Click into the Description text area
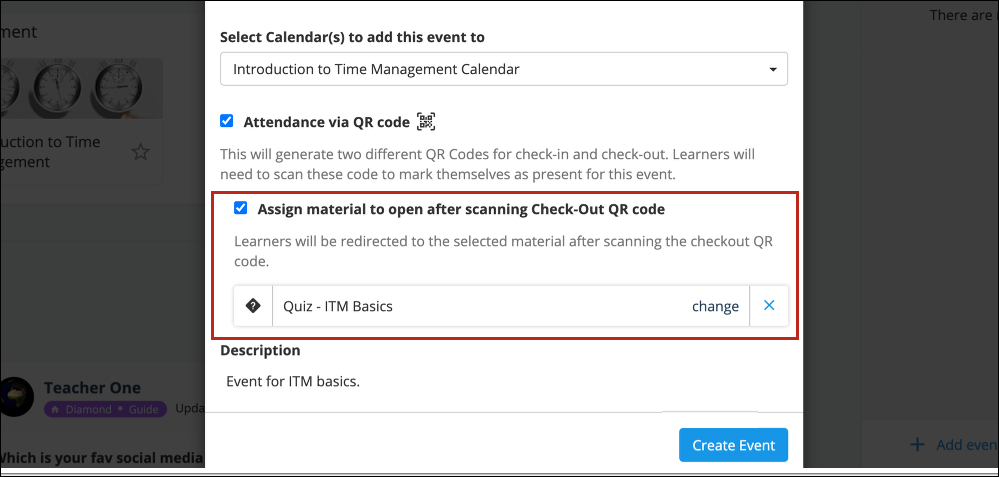 pyautogui.click(x=504, y=383)
